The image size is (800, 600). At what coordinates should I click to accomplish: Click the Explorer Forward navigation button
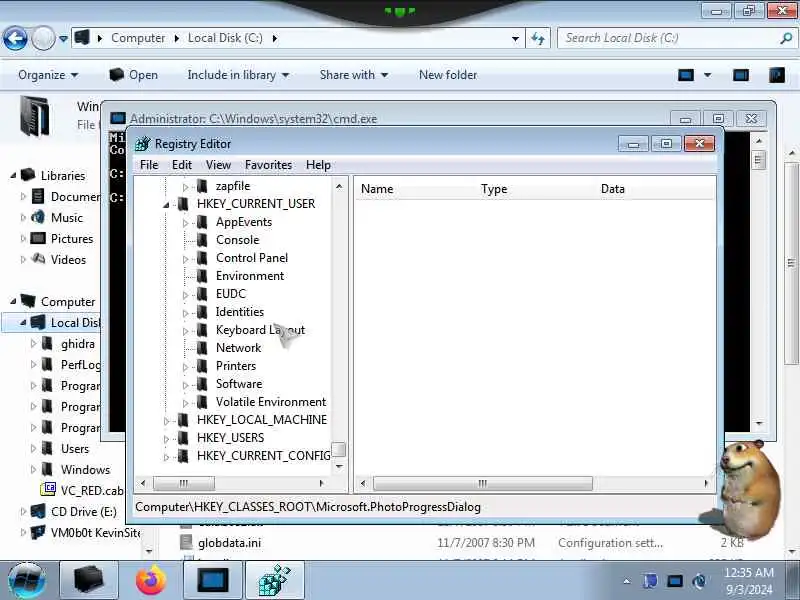click(x=43, y=38)
